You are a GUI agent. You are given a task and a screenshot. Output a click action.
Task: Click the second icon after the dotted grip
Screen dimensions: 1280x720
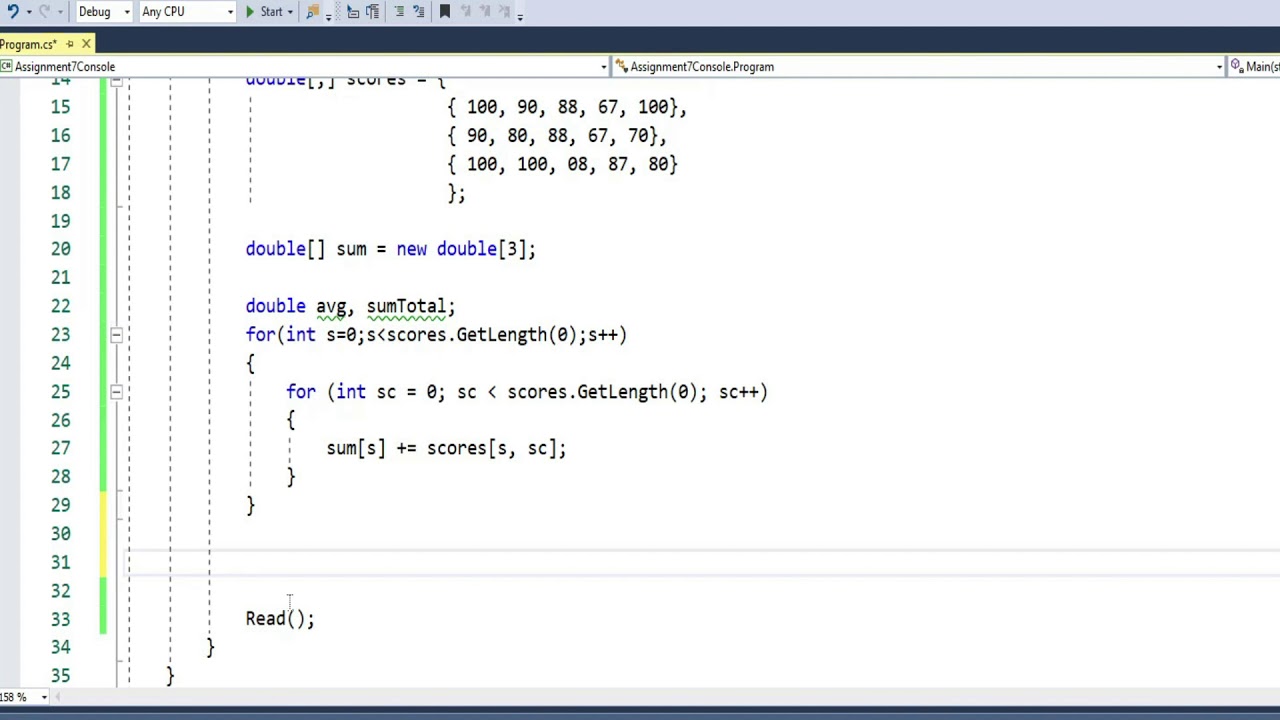373,12
